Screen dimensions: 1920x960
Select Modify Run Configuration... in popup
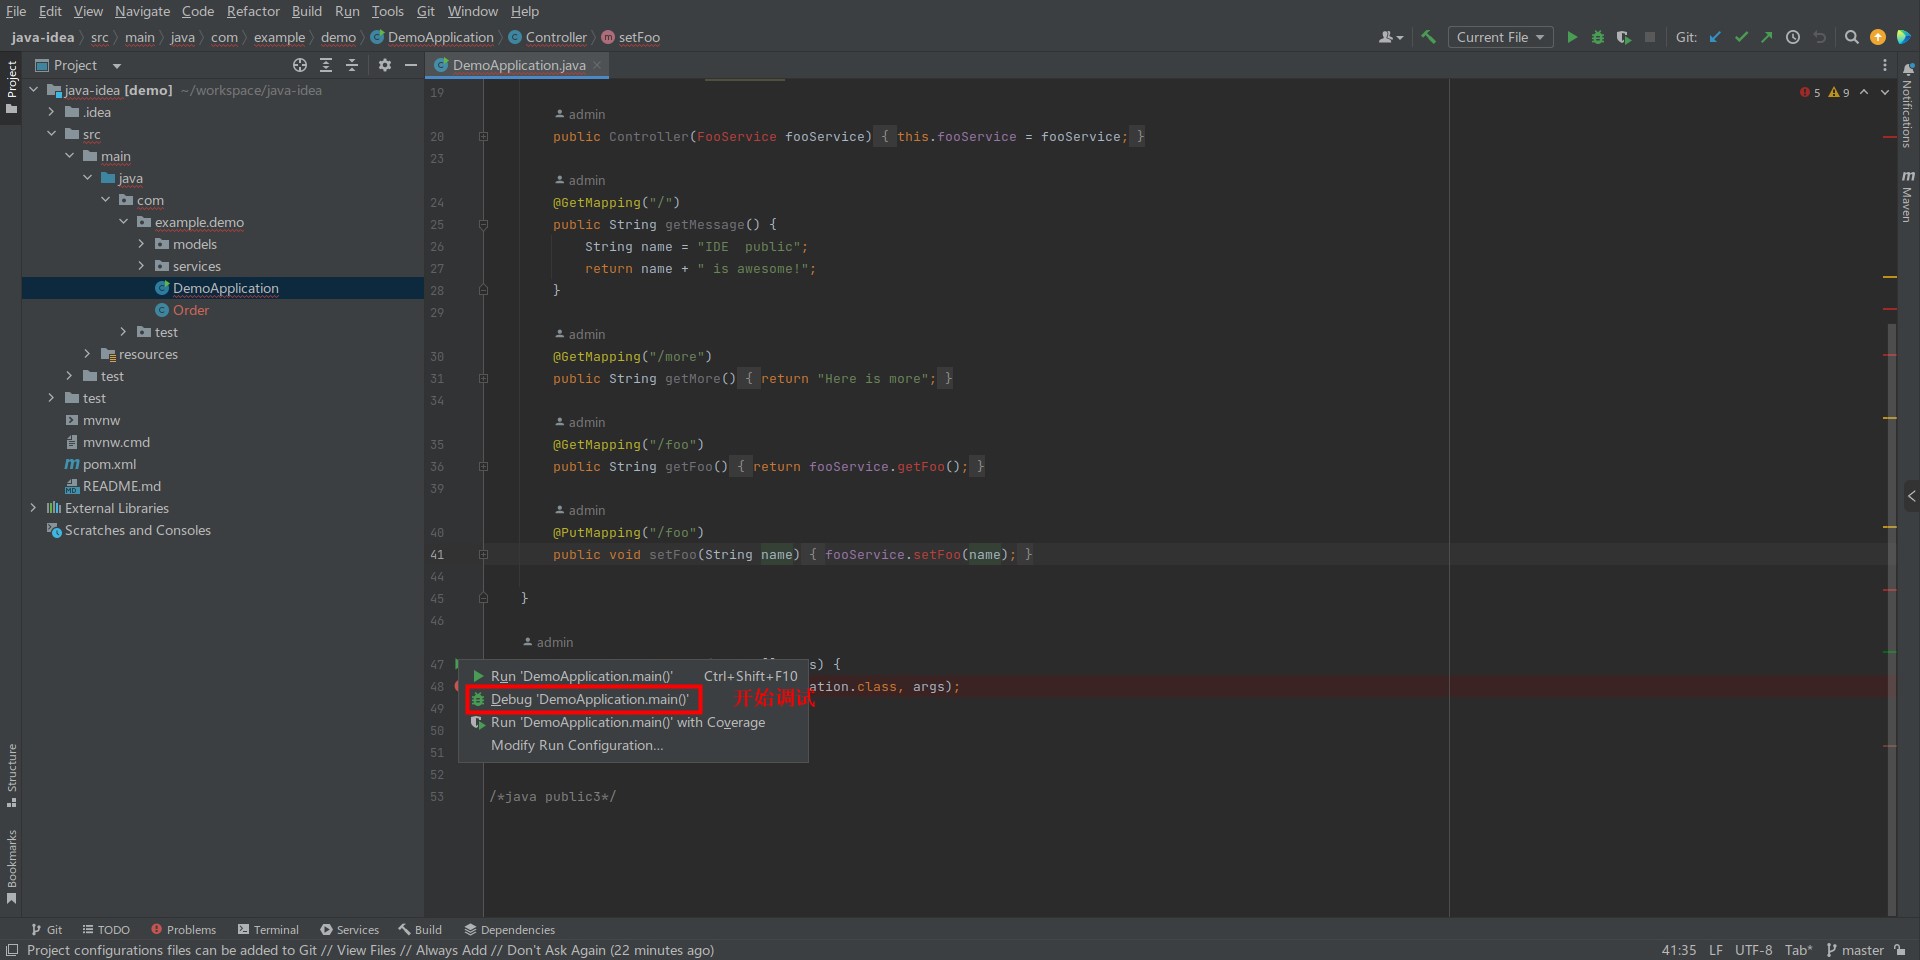click(633, 745)
